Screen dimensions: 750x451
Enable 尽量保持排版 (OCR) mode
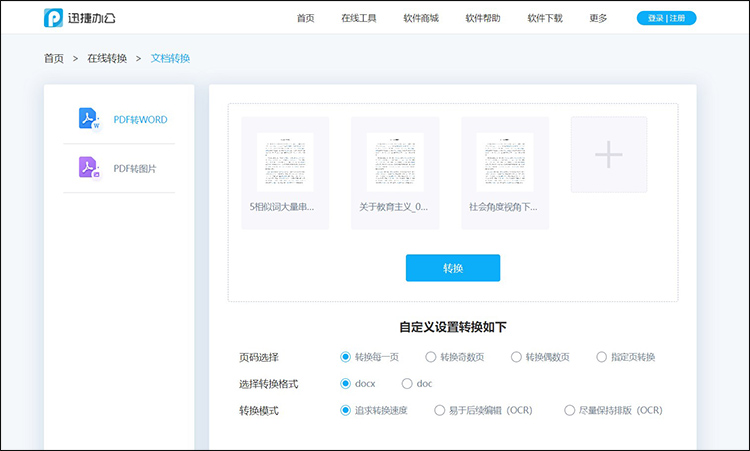tap(570, 410)
